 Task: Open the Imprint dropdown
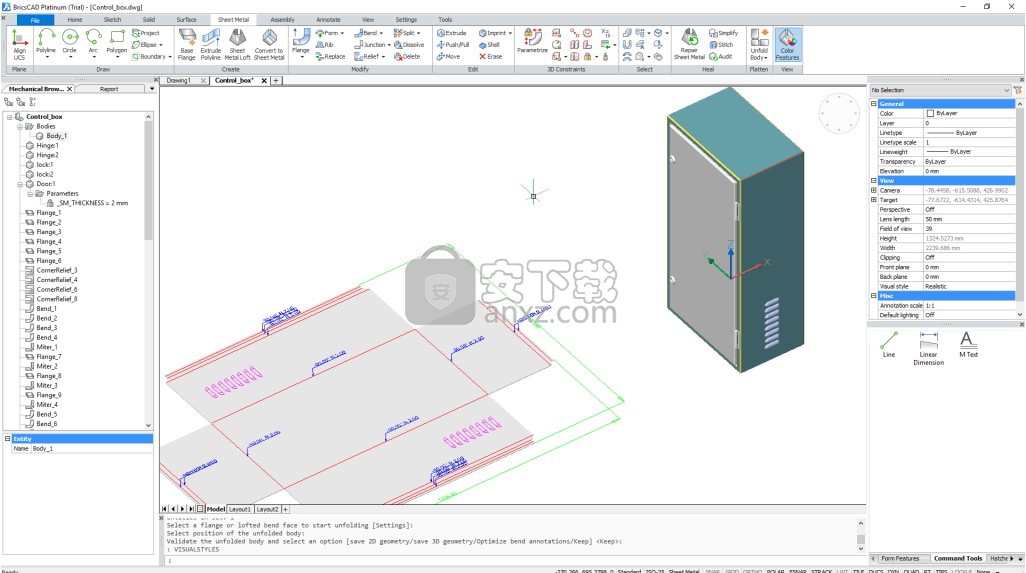(x=510, y=33)
